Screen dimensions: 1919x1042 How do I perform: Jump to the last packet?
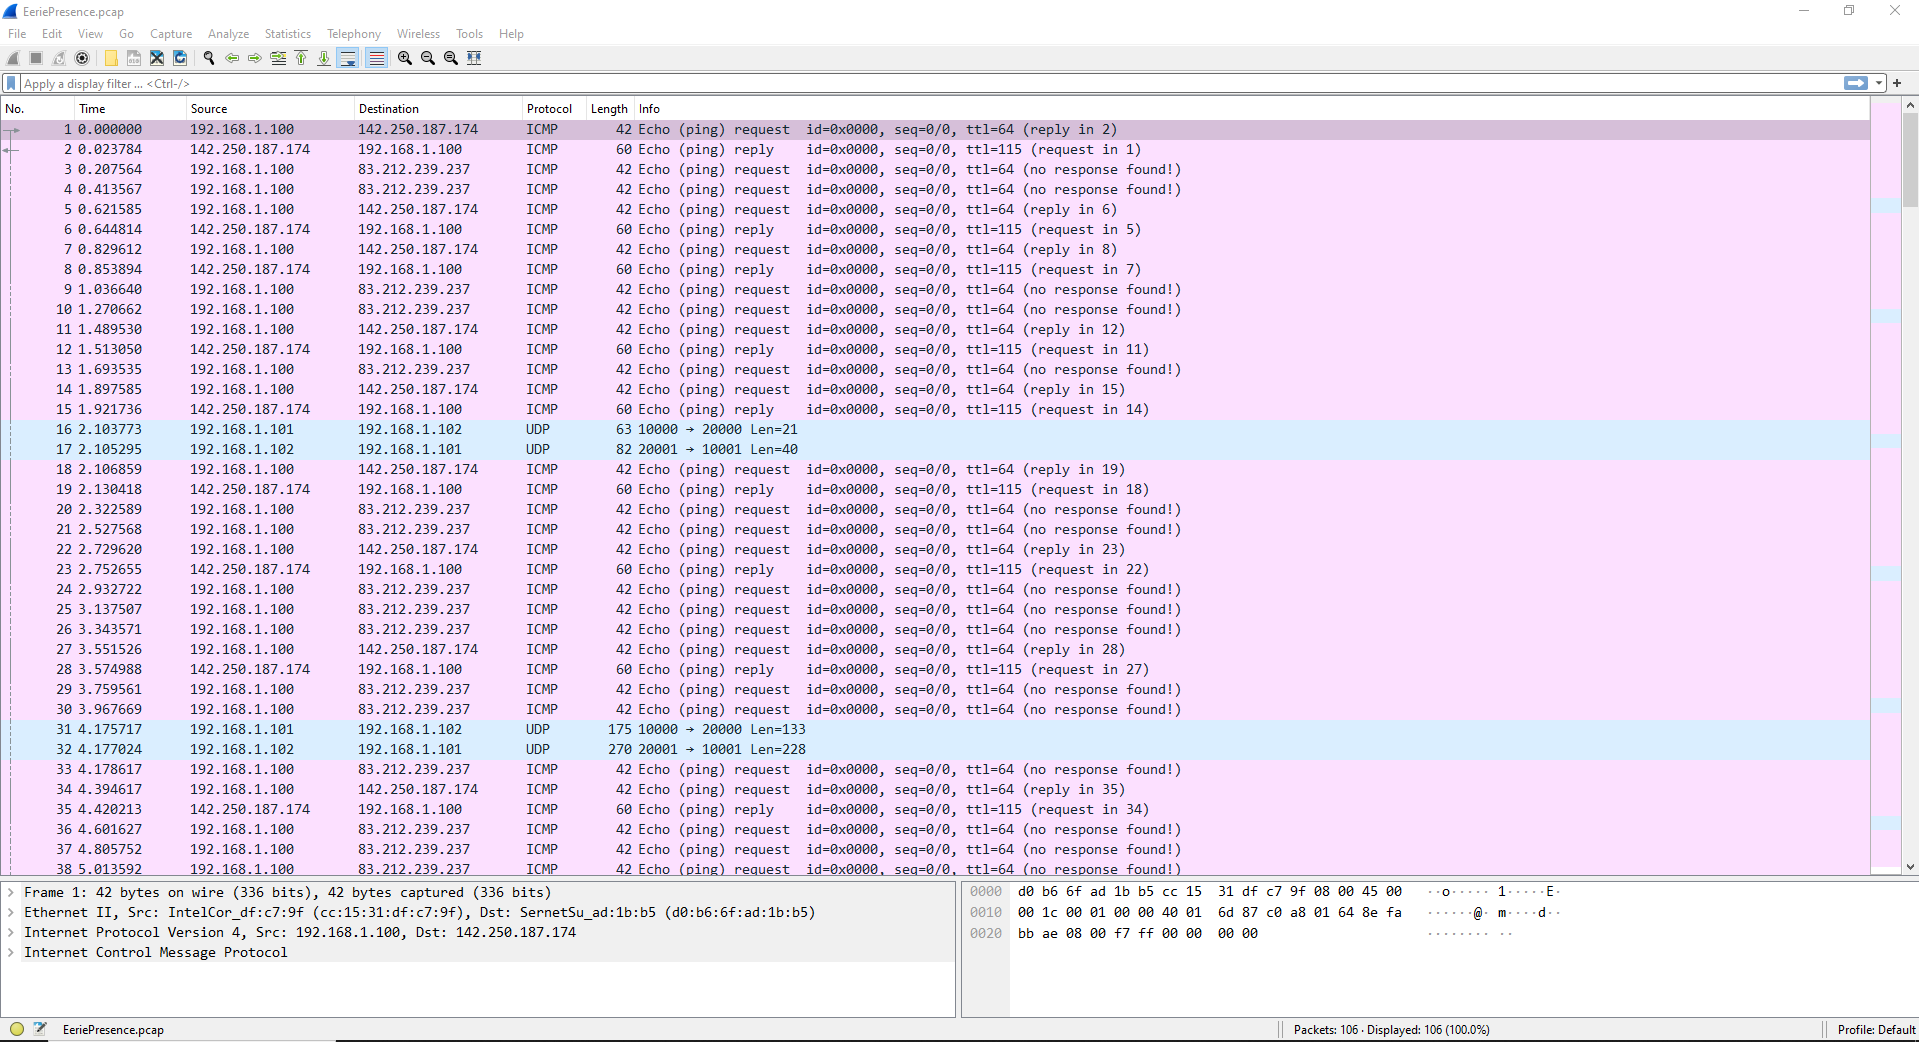pyautogui.click(x=324, y=58)
